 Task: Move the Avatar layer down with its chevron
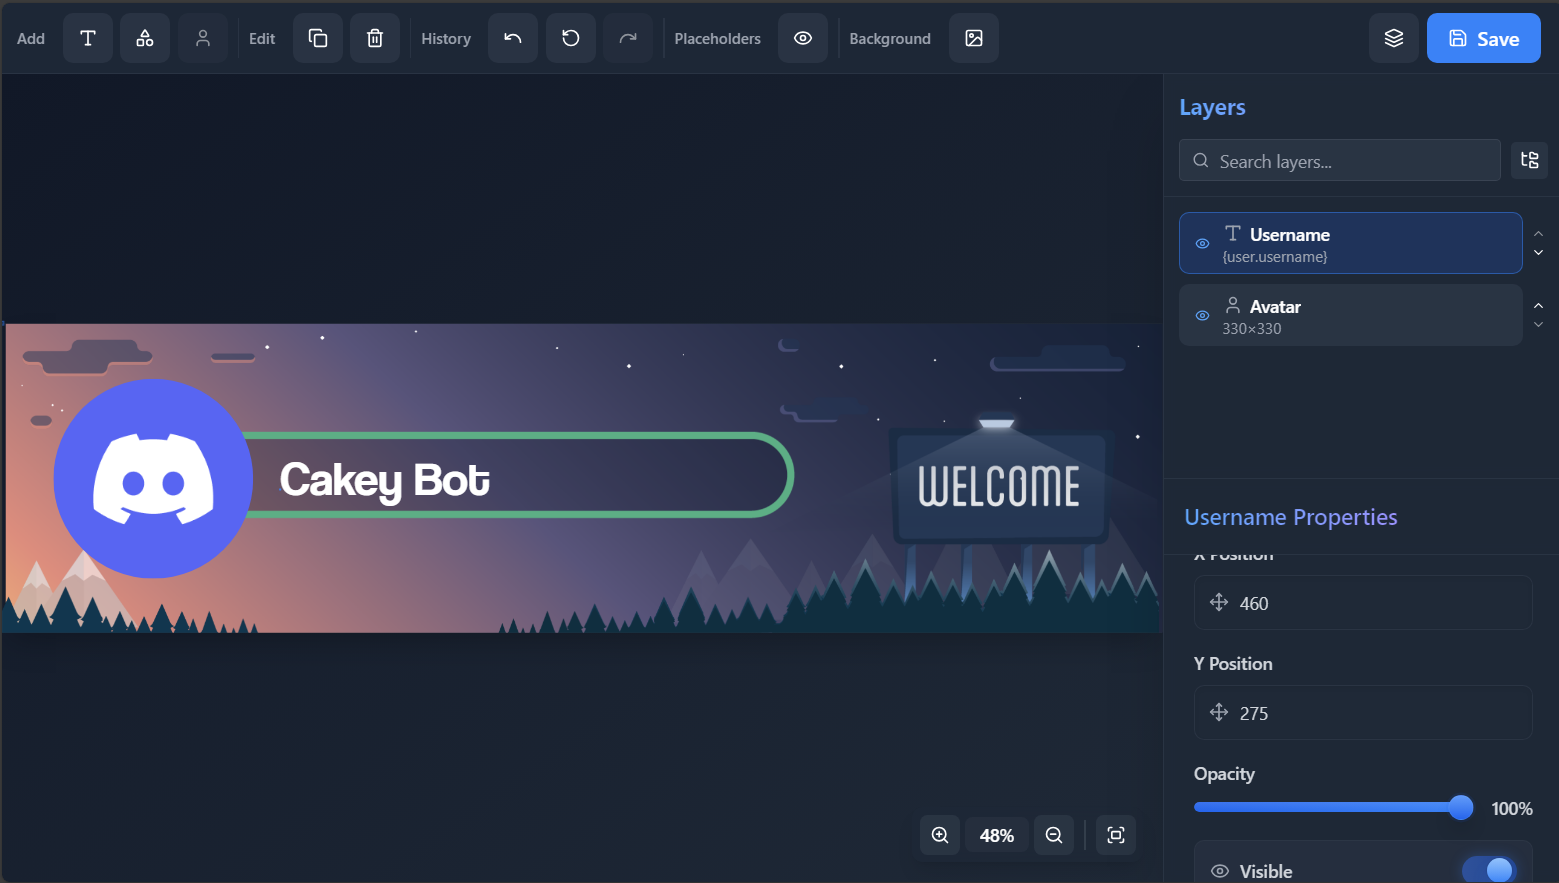(x=1539, y=325)
